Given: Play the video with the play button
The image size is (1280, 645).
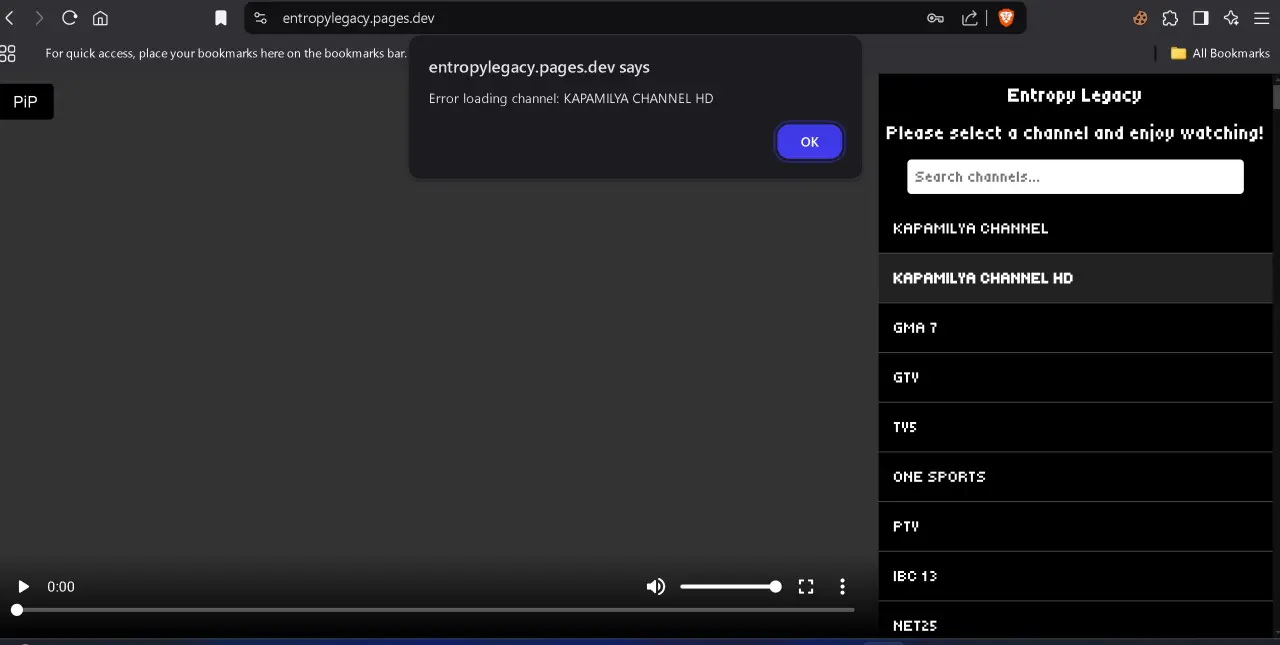Looking at the screenshot, I should [x=24, y=587].
